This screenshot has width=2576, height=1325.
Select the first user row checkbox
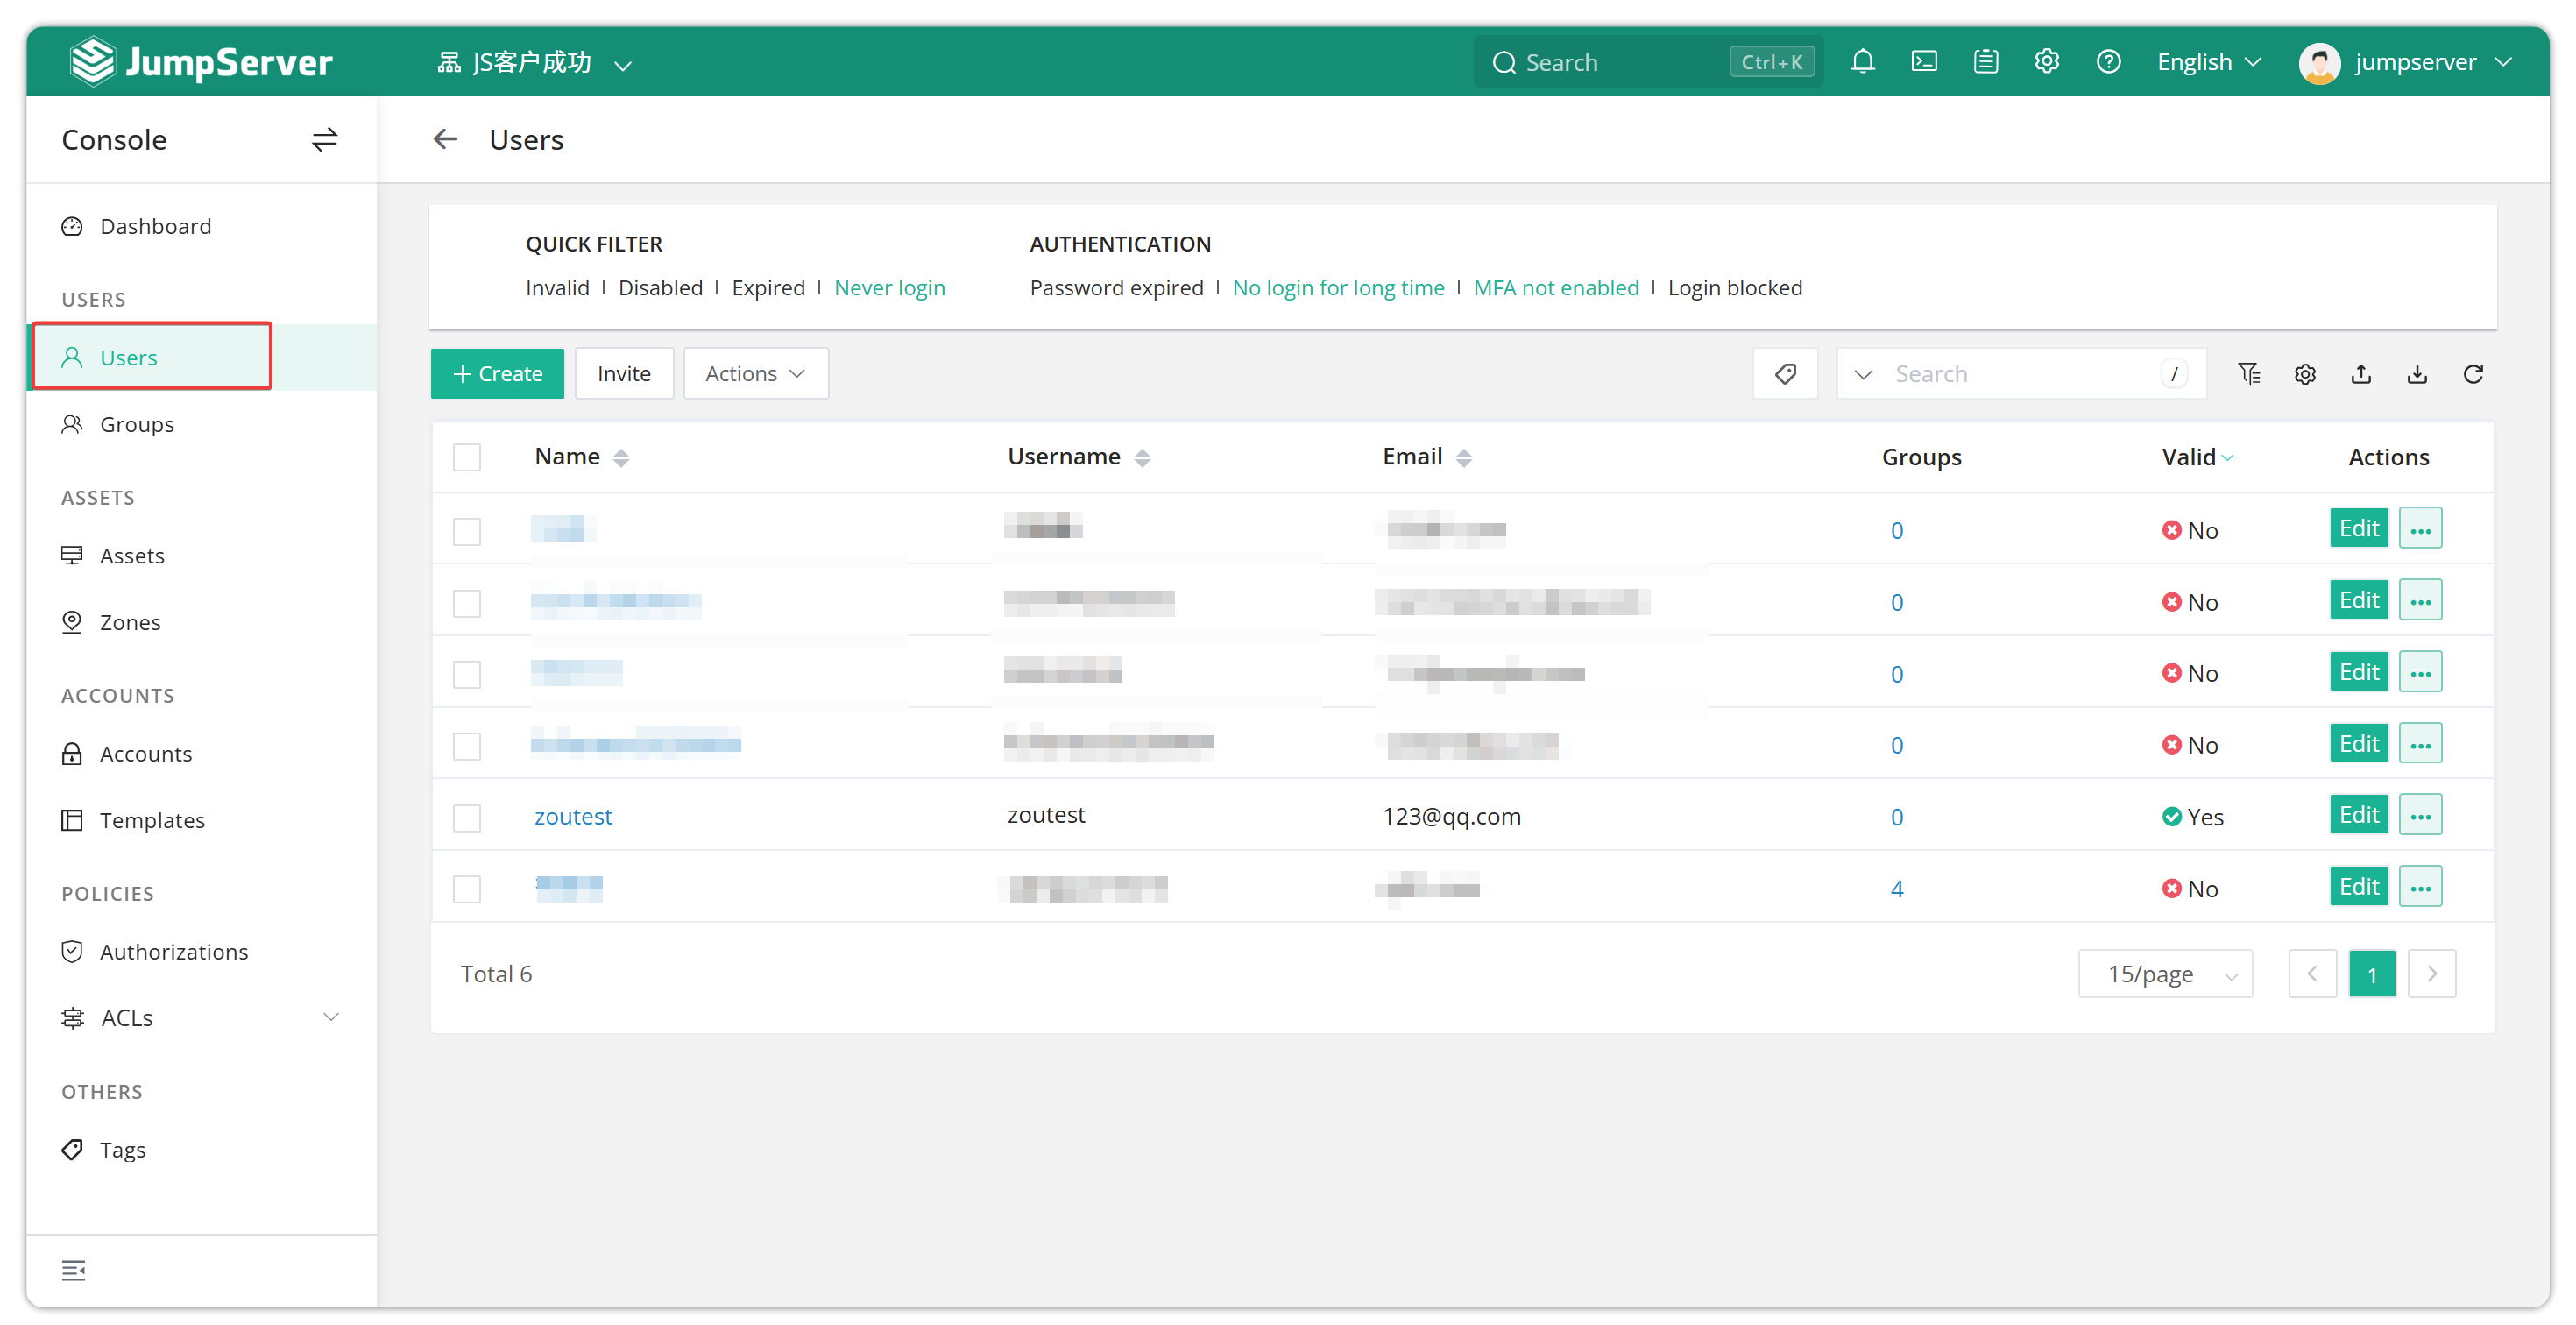(467, 530)
